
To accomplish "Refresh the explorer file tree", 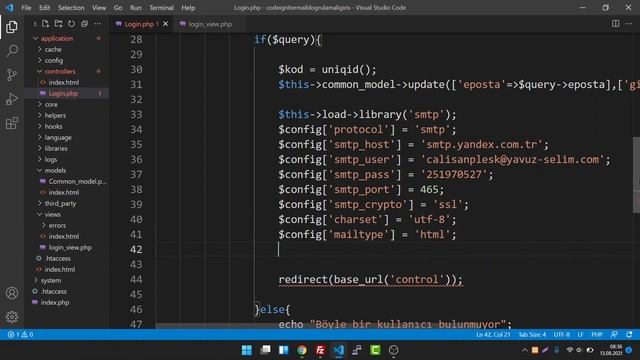I will pos(71,24).
